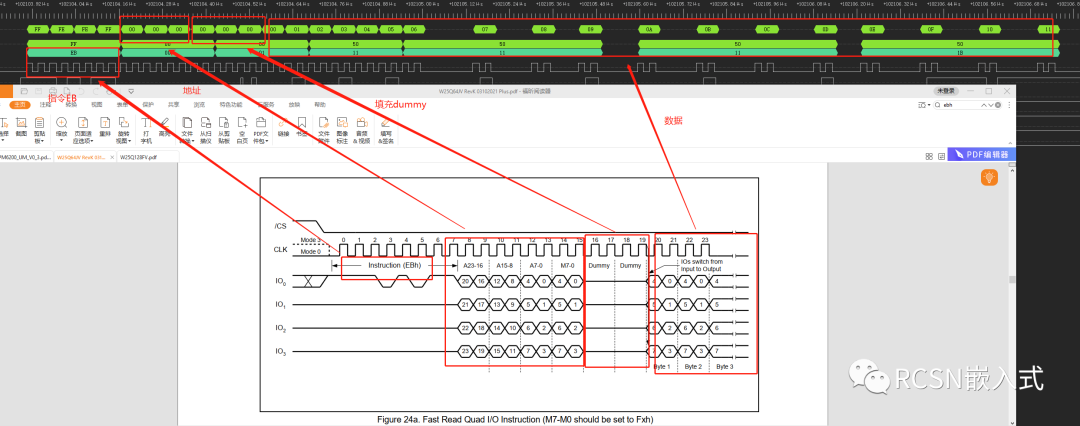This screenshot has height=426, width=1080.
Task: Open the 图像标注 image annotation tool
Action: tap(342, 130)
